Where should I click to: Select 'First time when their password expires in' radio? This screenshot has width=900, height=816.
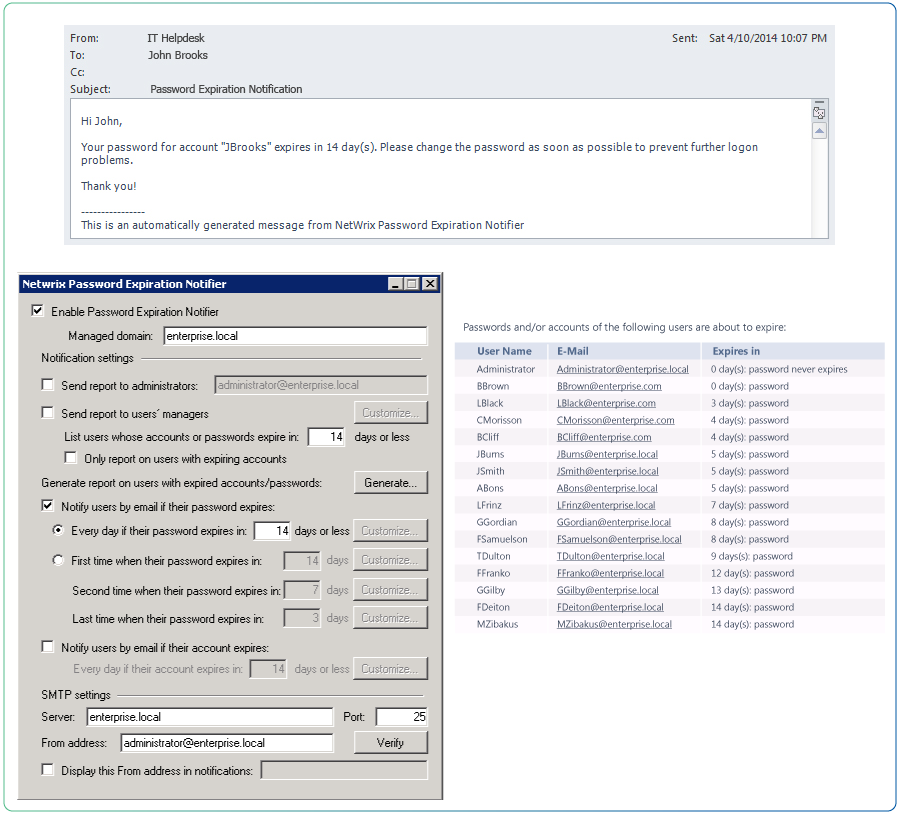pos(58,561)
